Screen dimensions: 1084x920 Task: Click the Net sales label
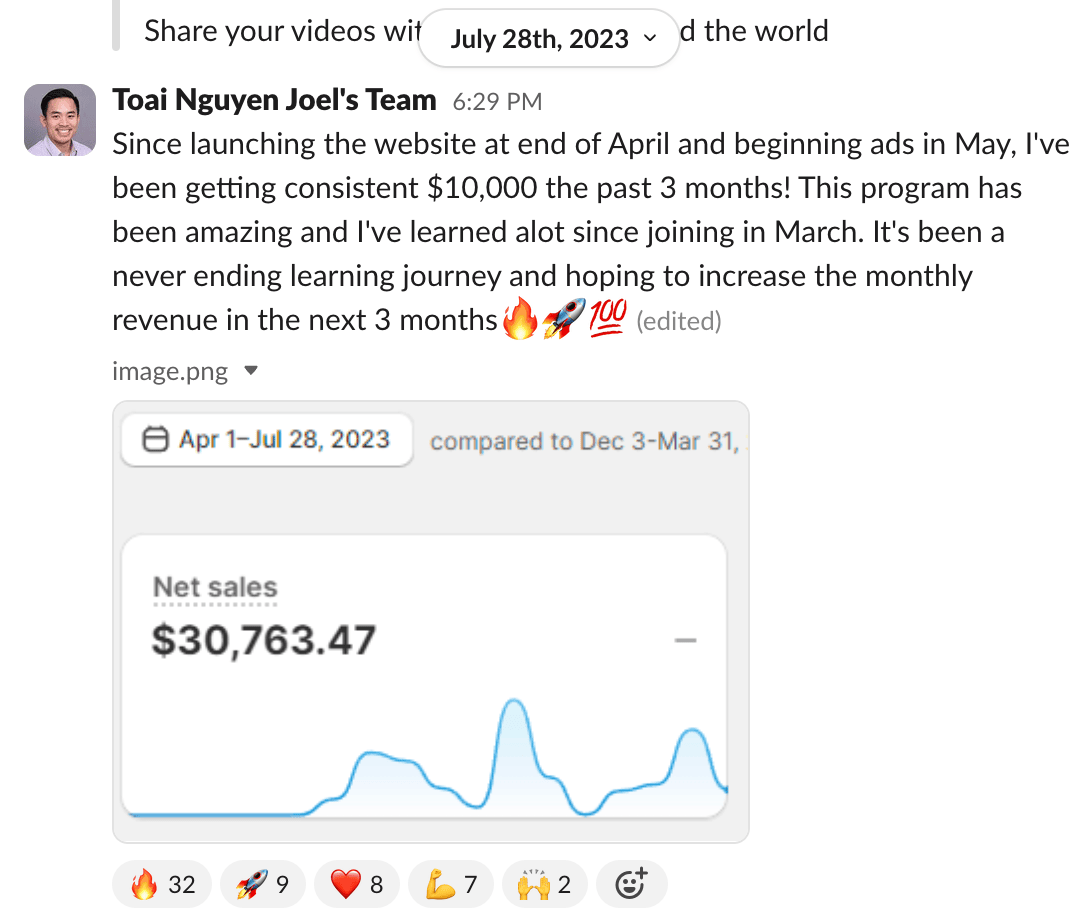click(215, 588)
